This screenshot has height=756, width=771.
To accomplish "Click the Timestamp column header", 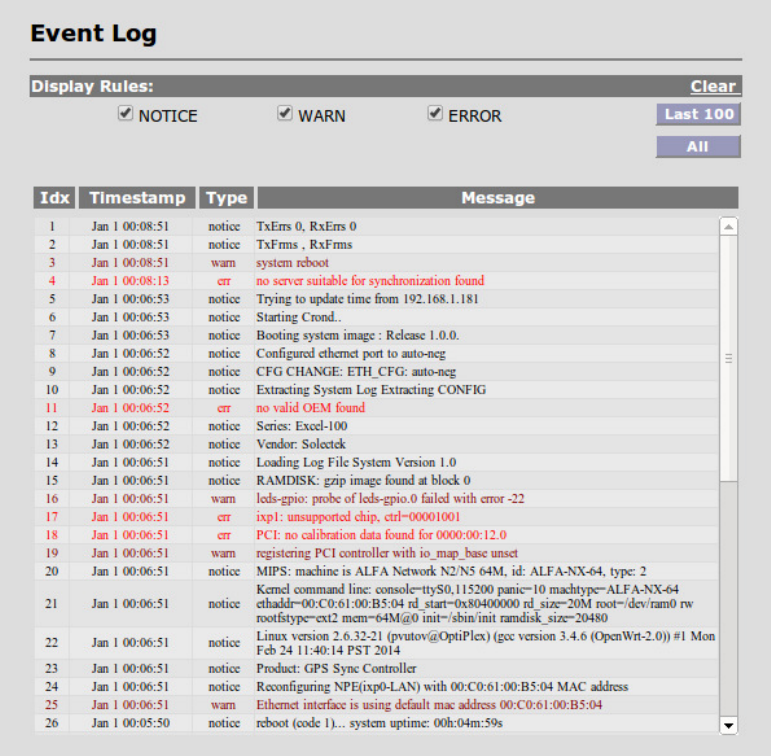I will tap(137, 197).
